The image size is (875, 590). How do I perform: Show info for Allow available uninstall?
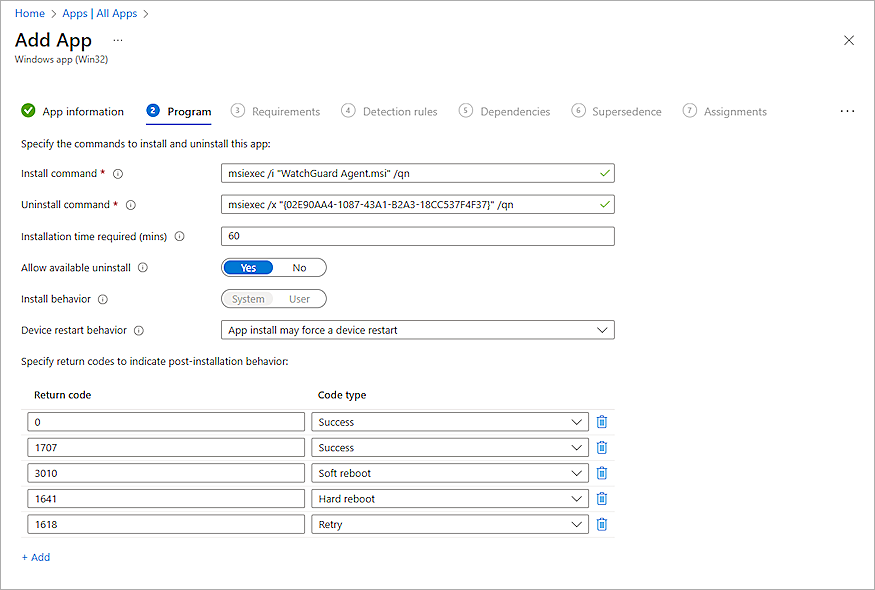click(x=143, y=268)
